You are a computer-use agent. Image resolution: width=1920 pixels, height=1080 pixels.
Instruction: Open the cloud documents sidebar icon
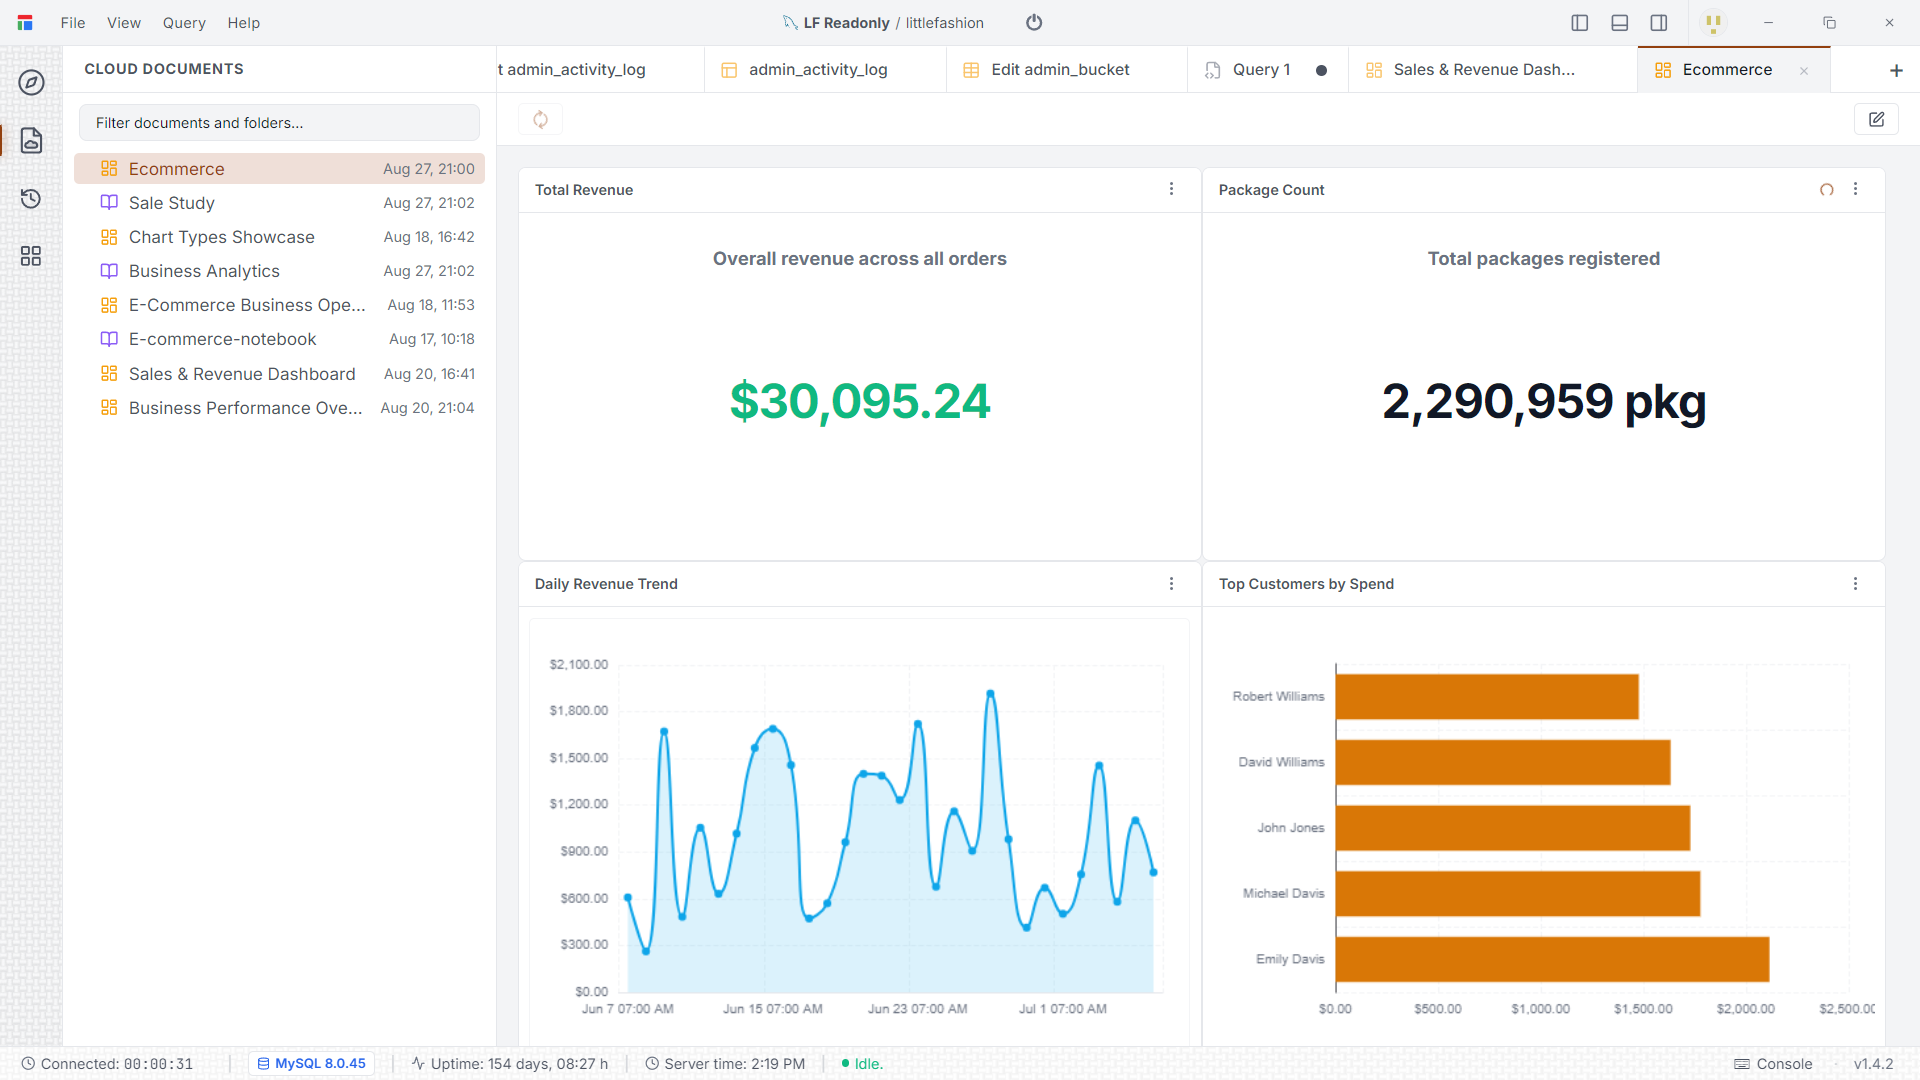[31, 140]
